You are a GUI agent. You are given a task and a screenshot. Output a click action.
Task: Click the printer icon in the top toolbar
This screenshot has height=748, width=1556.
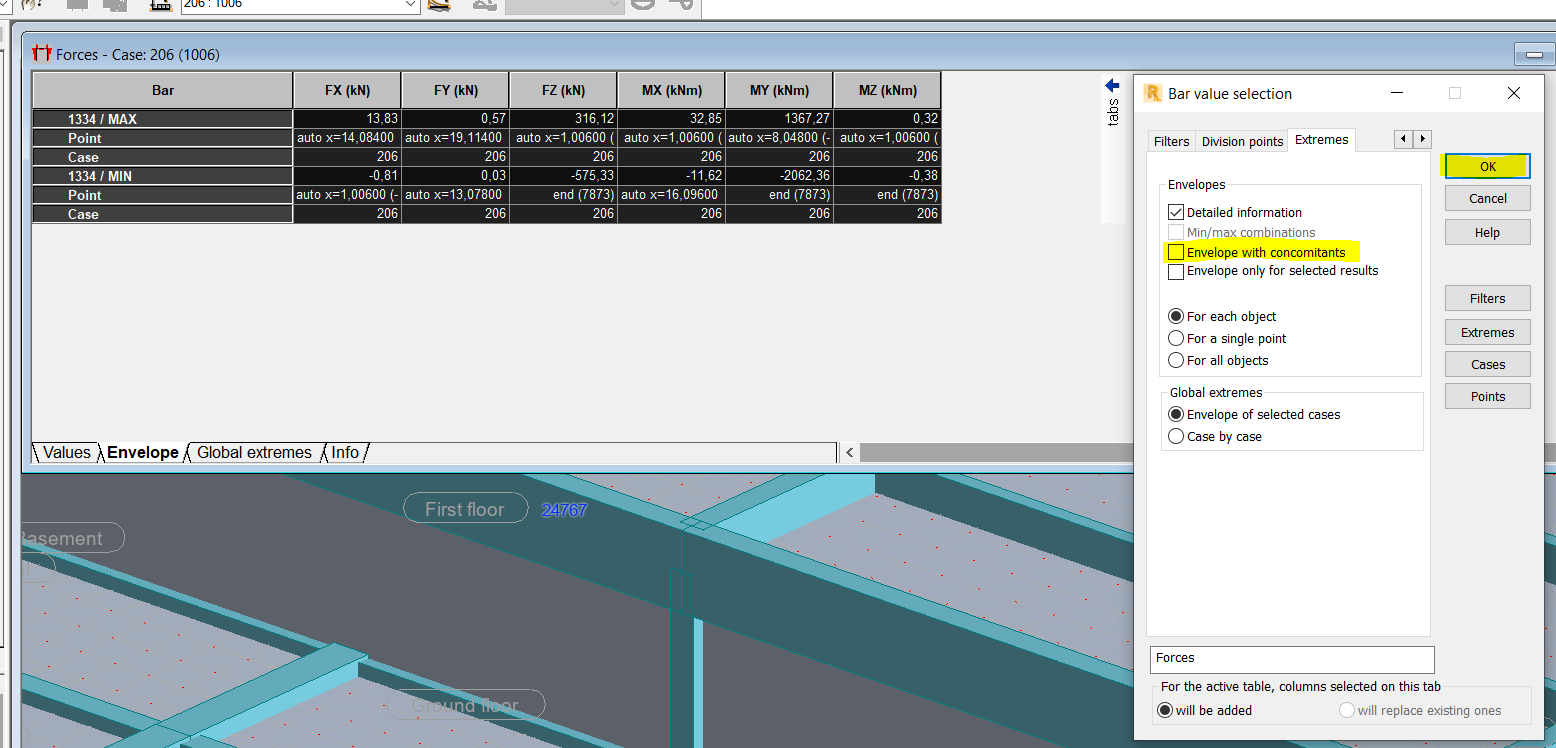[76, 6]
